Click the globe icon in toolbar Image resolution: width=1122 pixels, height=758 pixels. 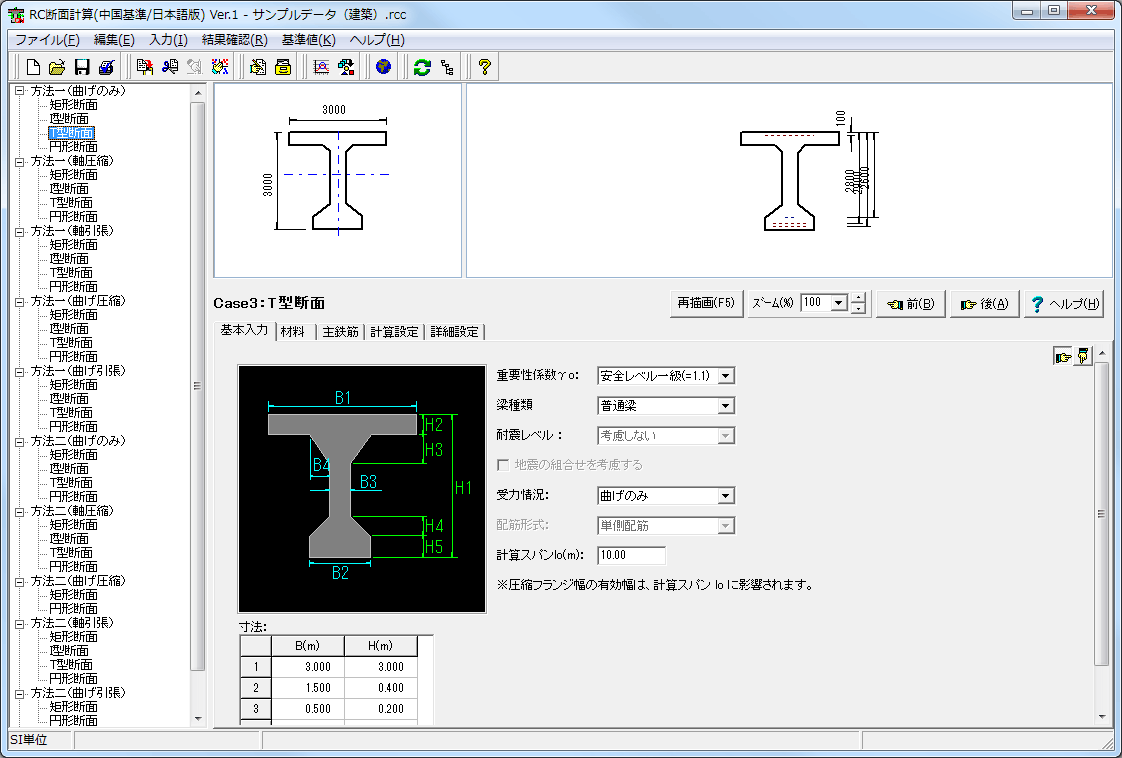pos(382,67)
